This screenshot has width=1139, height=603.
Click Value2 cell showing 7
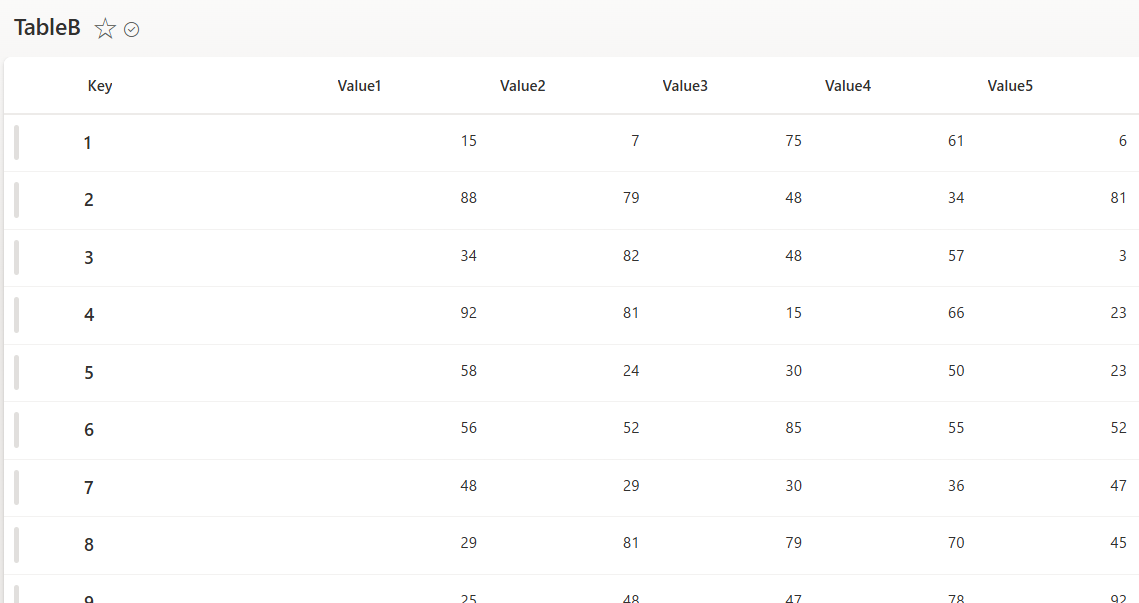click(635, 141)
